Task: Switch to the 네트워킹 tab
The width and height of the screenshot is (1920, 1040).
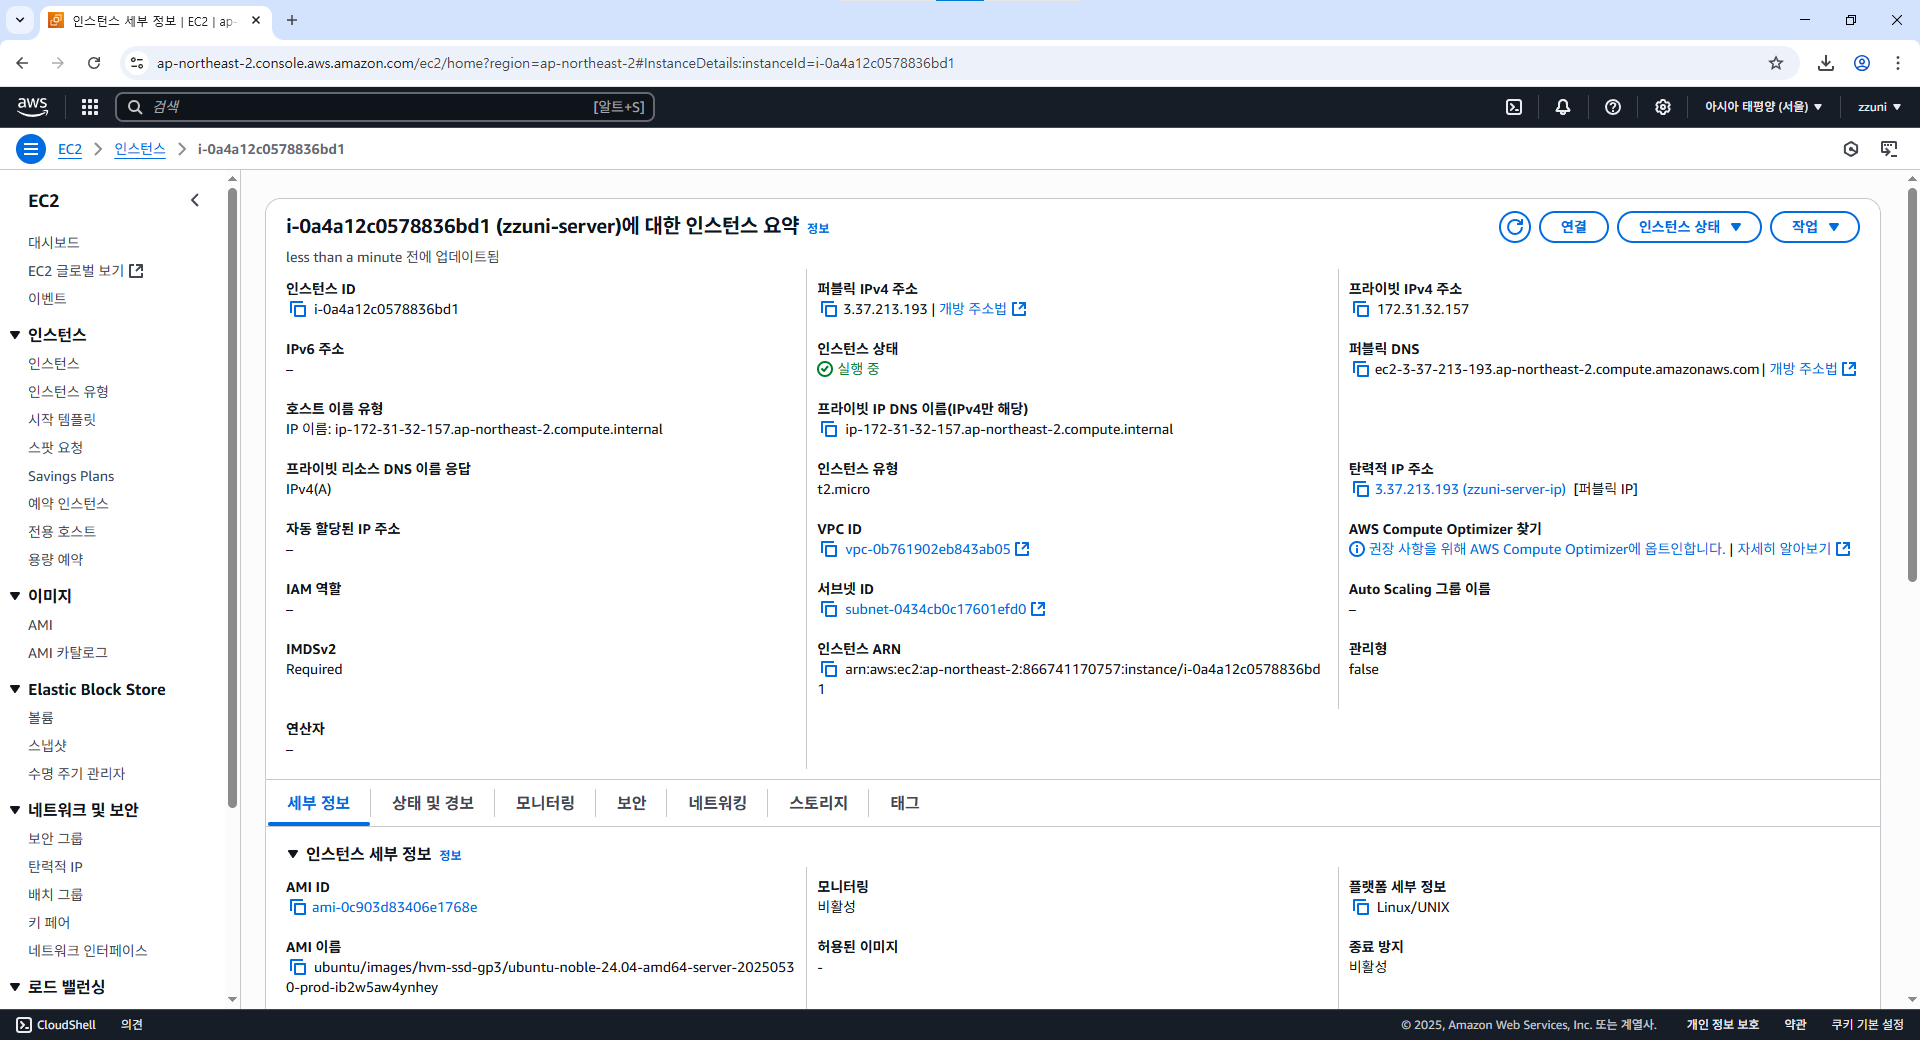Action: (x=717, y=803)
